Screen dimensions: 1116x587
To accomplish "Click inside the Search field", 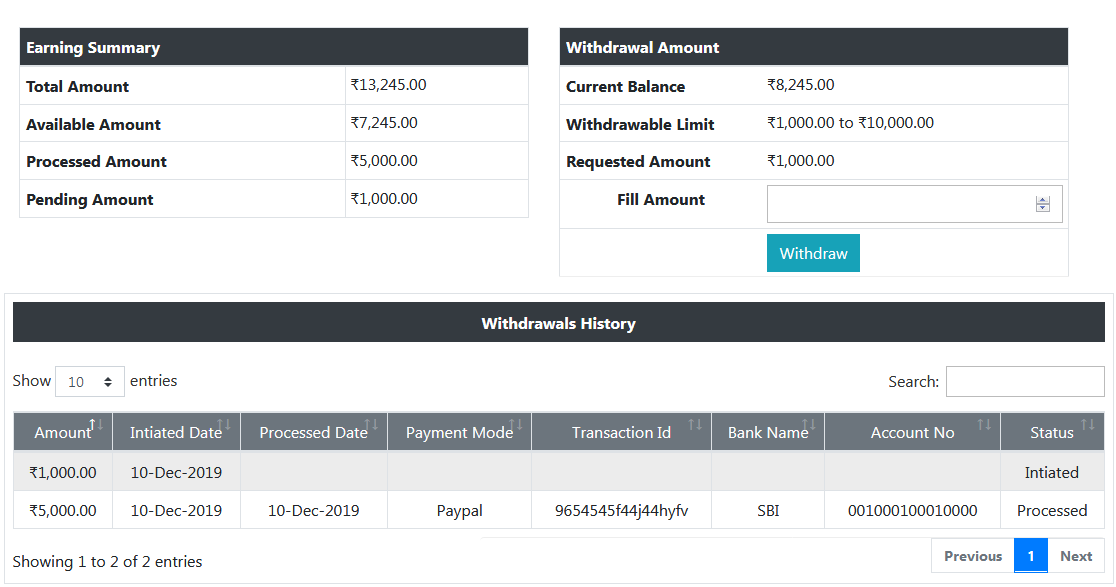I will point(1024,381).
